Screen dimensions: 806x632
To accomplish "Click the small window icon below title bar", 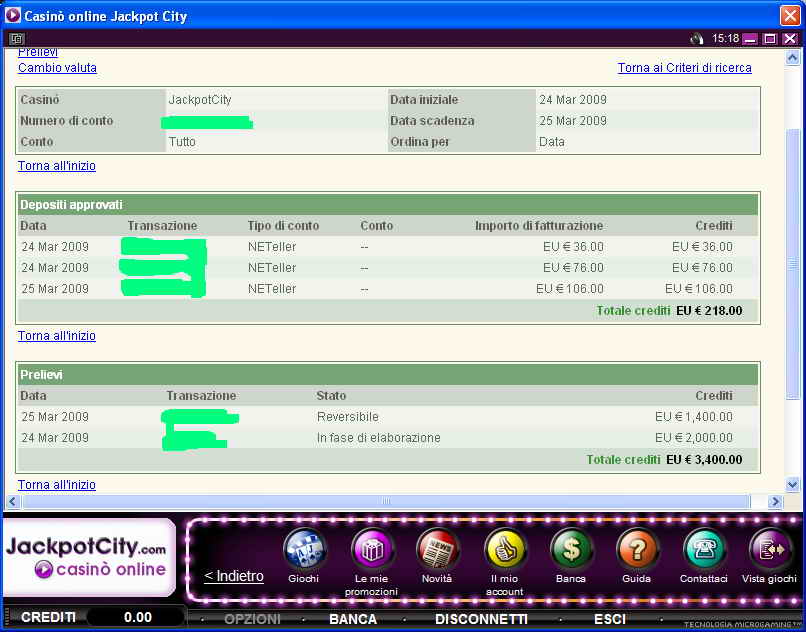I will pos(16,39).
